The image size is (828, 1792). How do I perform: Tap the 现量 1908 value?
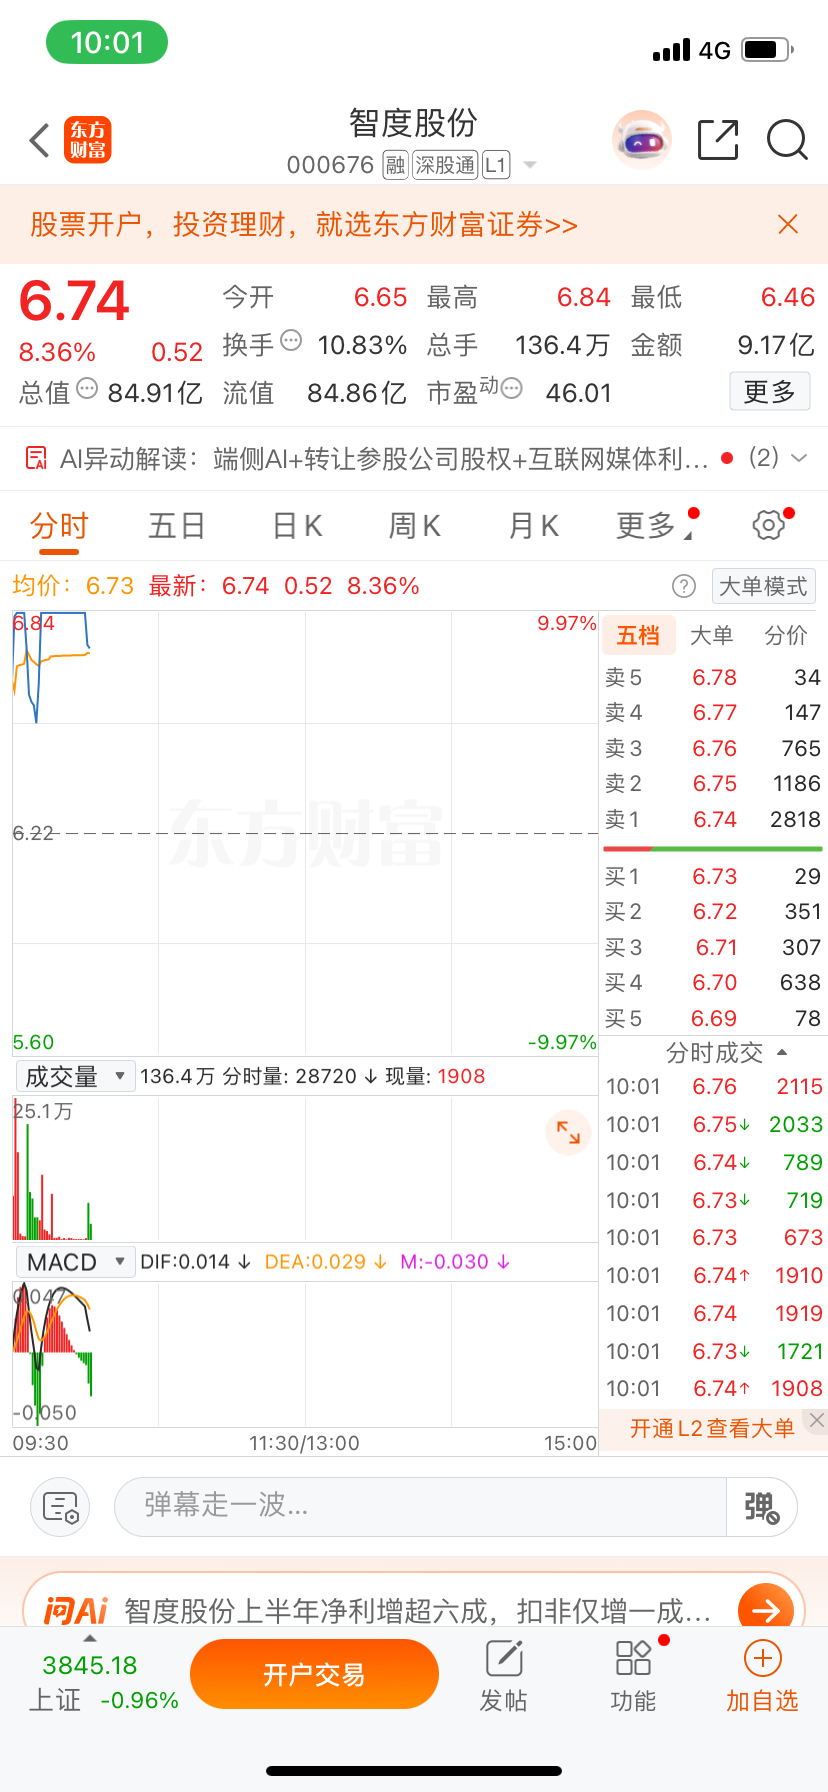tap(461, 1077)
